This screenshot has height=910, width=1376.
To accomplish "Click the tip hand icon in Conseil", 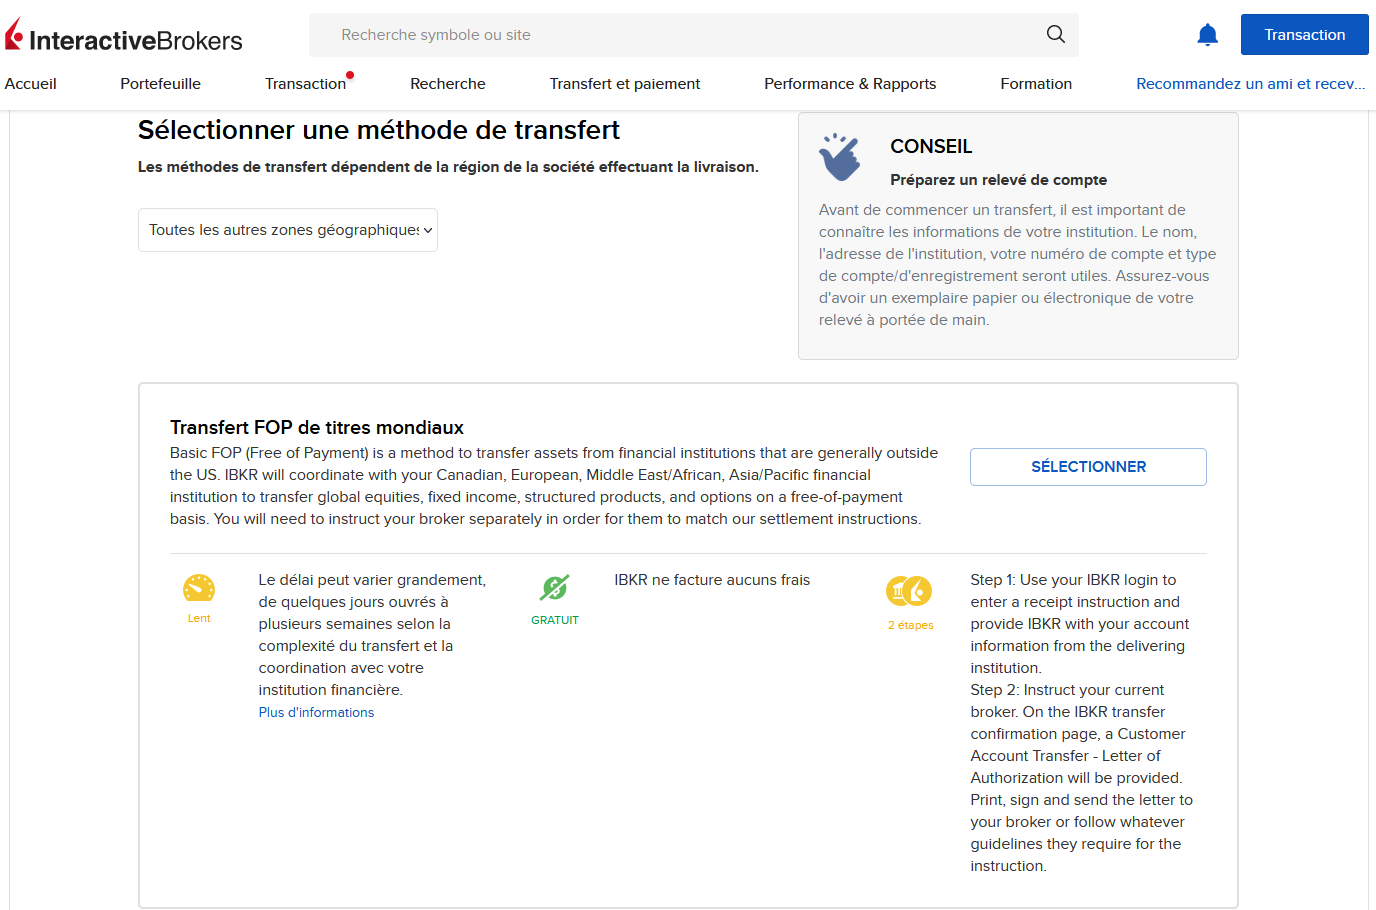I will point(840,157).
